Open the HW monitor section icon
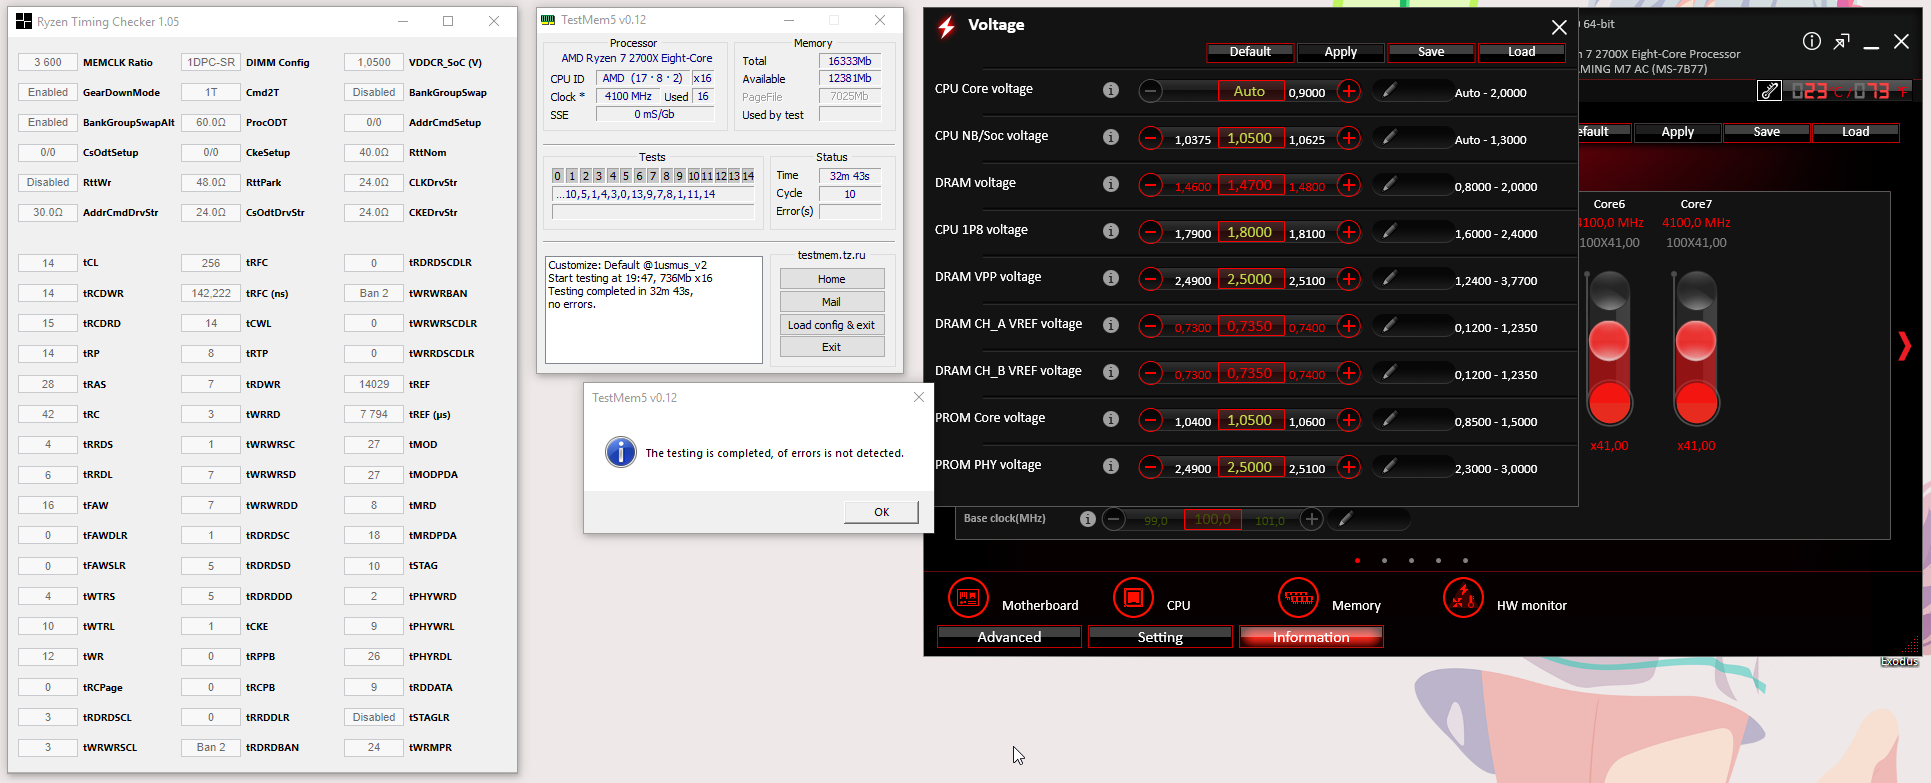The image size is (1931, 783). pos(1463,598)
